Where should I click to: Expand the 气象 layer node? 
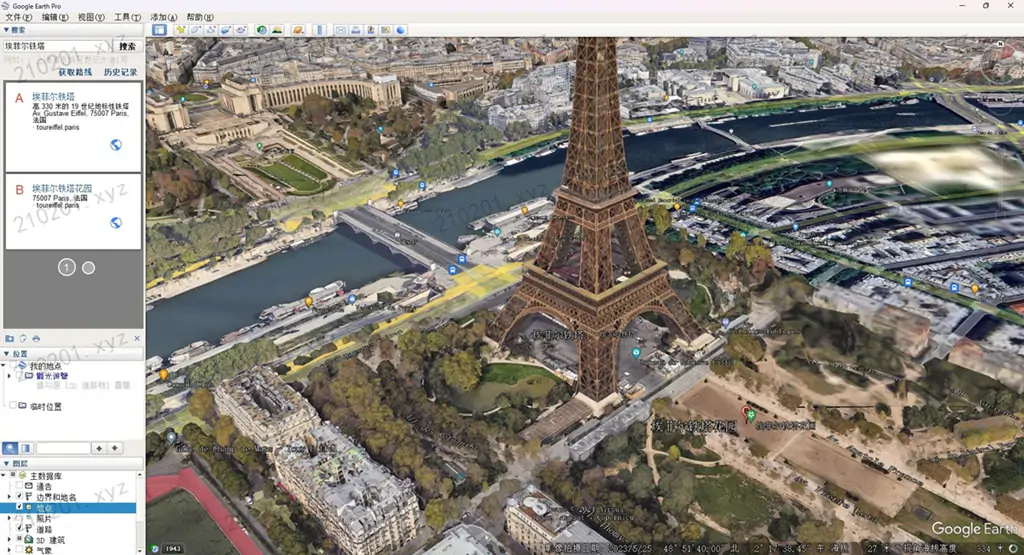coord(9,550)
